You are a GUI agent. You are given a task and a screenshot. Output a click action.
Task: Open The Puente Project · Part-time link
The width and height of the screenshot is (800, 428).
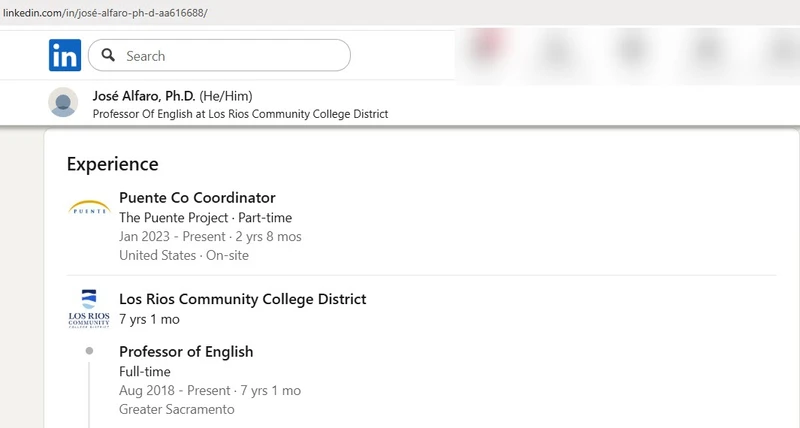[x=206, y=218]
